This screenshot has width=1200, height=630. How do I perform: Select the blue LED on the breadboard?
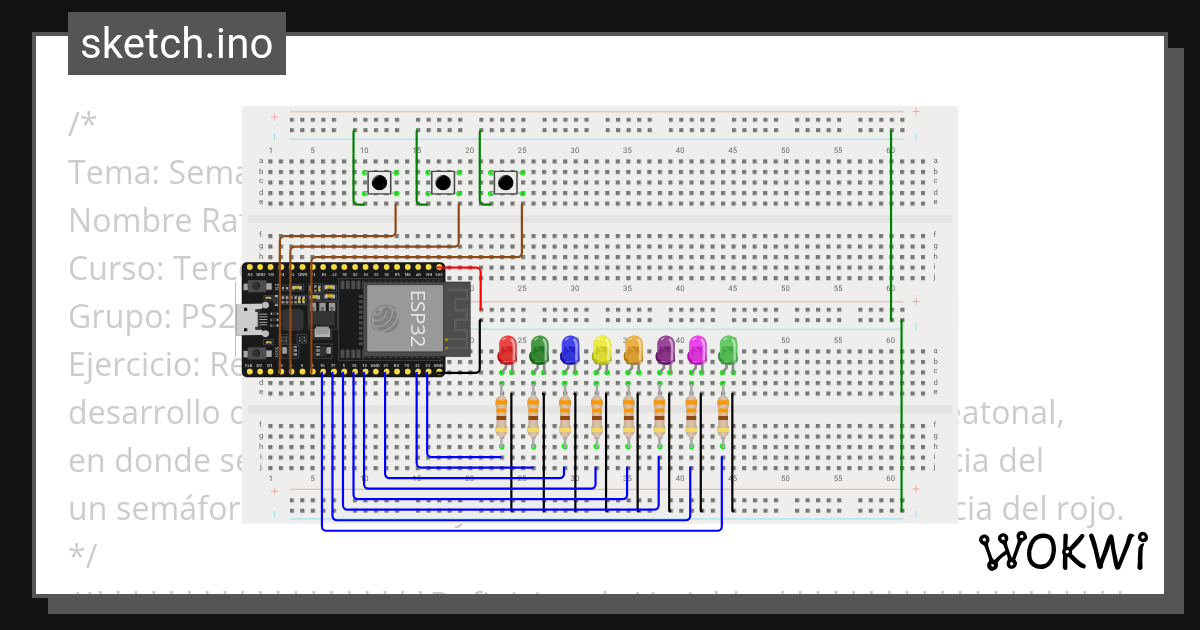tap(570, 352)
